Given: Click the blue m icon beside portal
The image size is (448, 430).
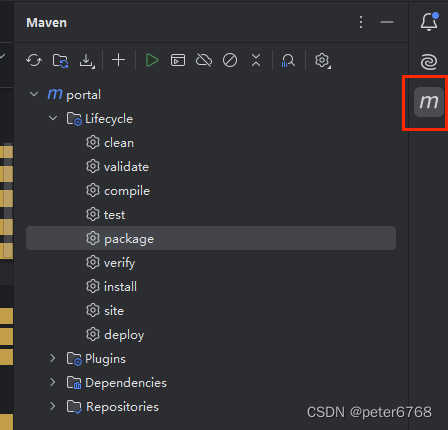Looking at the screenshot, I should [x=55, y=94].
